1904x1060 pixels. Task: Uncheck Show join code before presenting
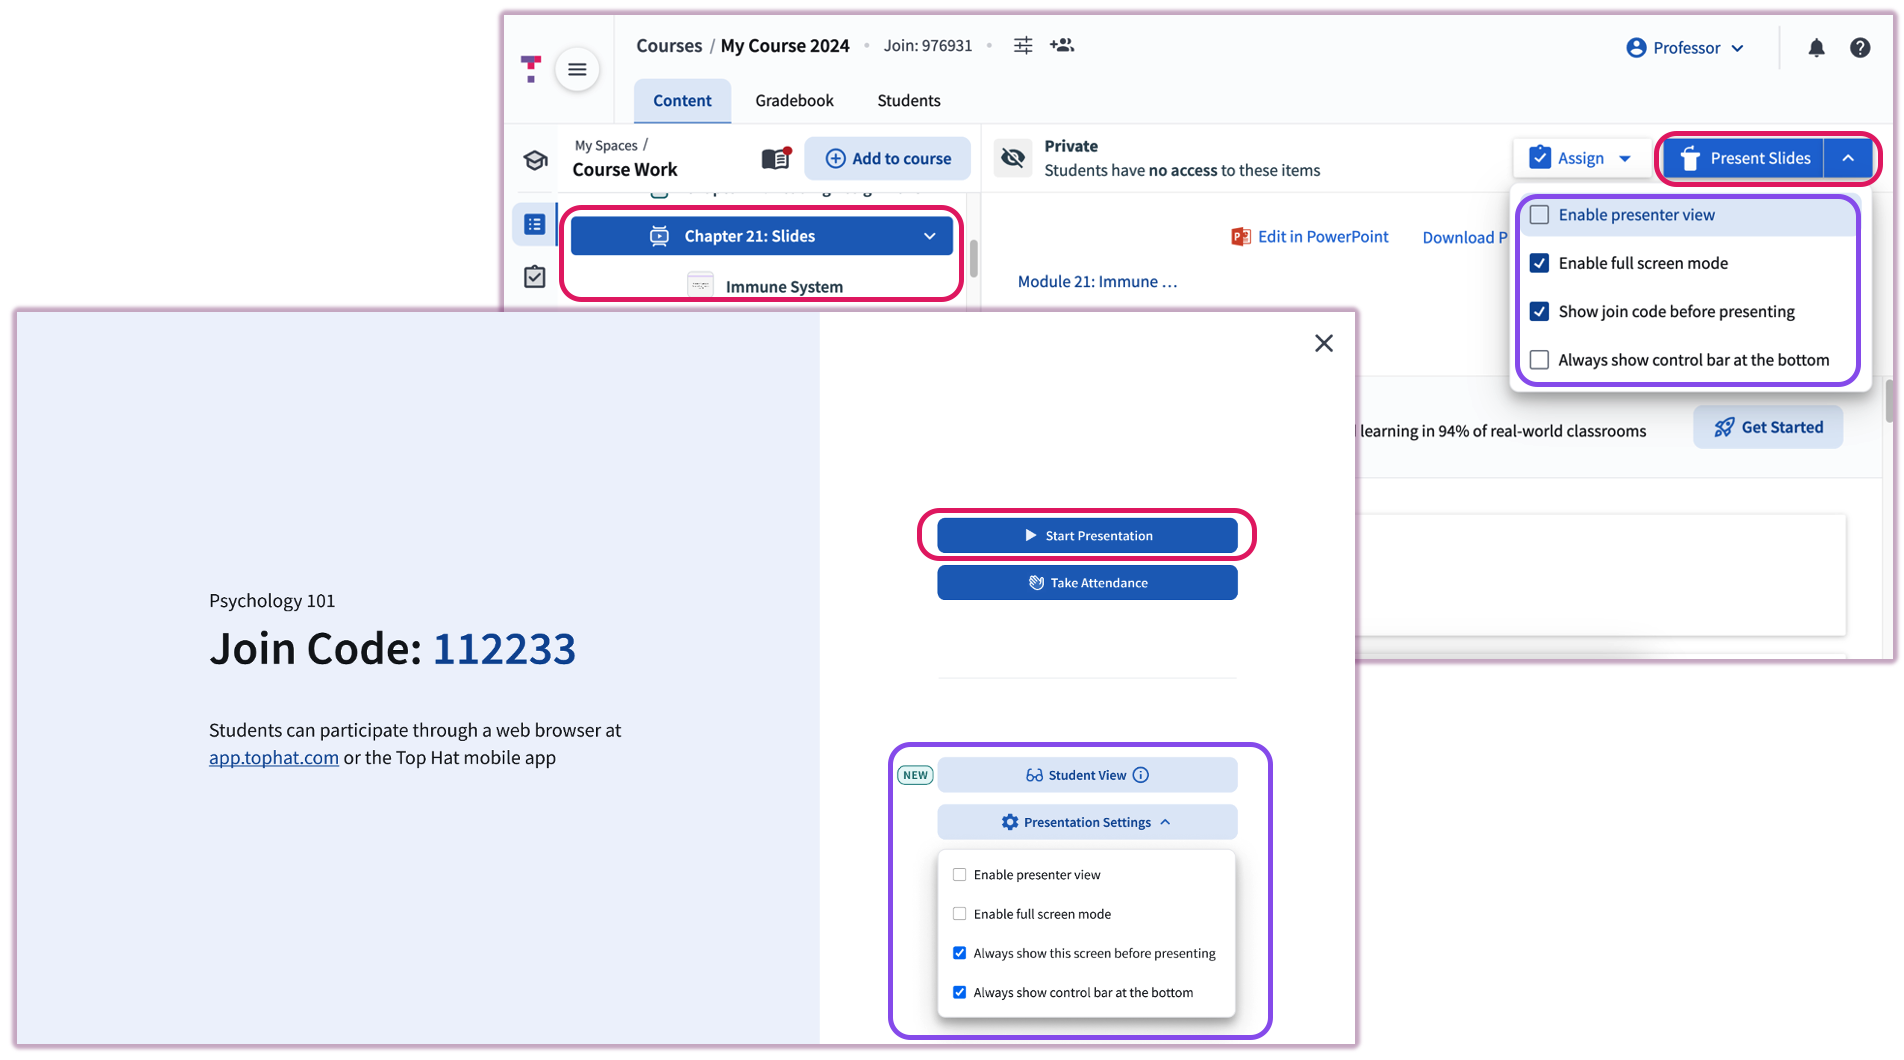pyautogui.click(x=1540, y=312)
